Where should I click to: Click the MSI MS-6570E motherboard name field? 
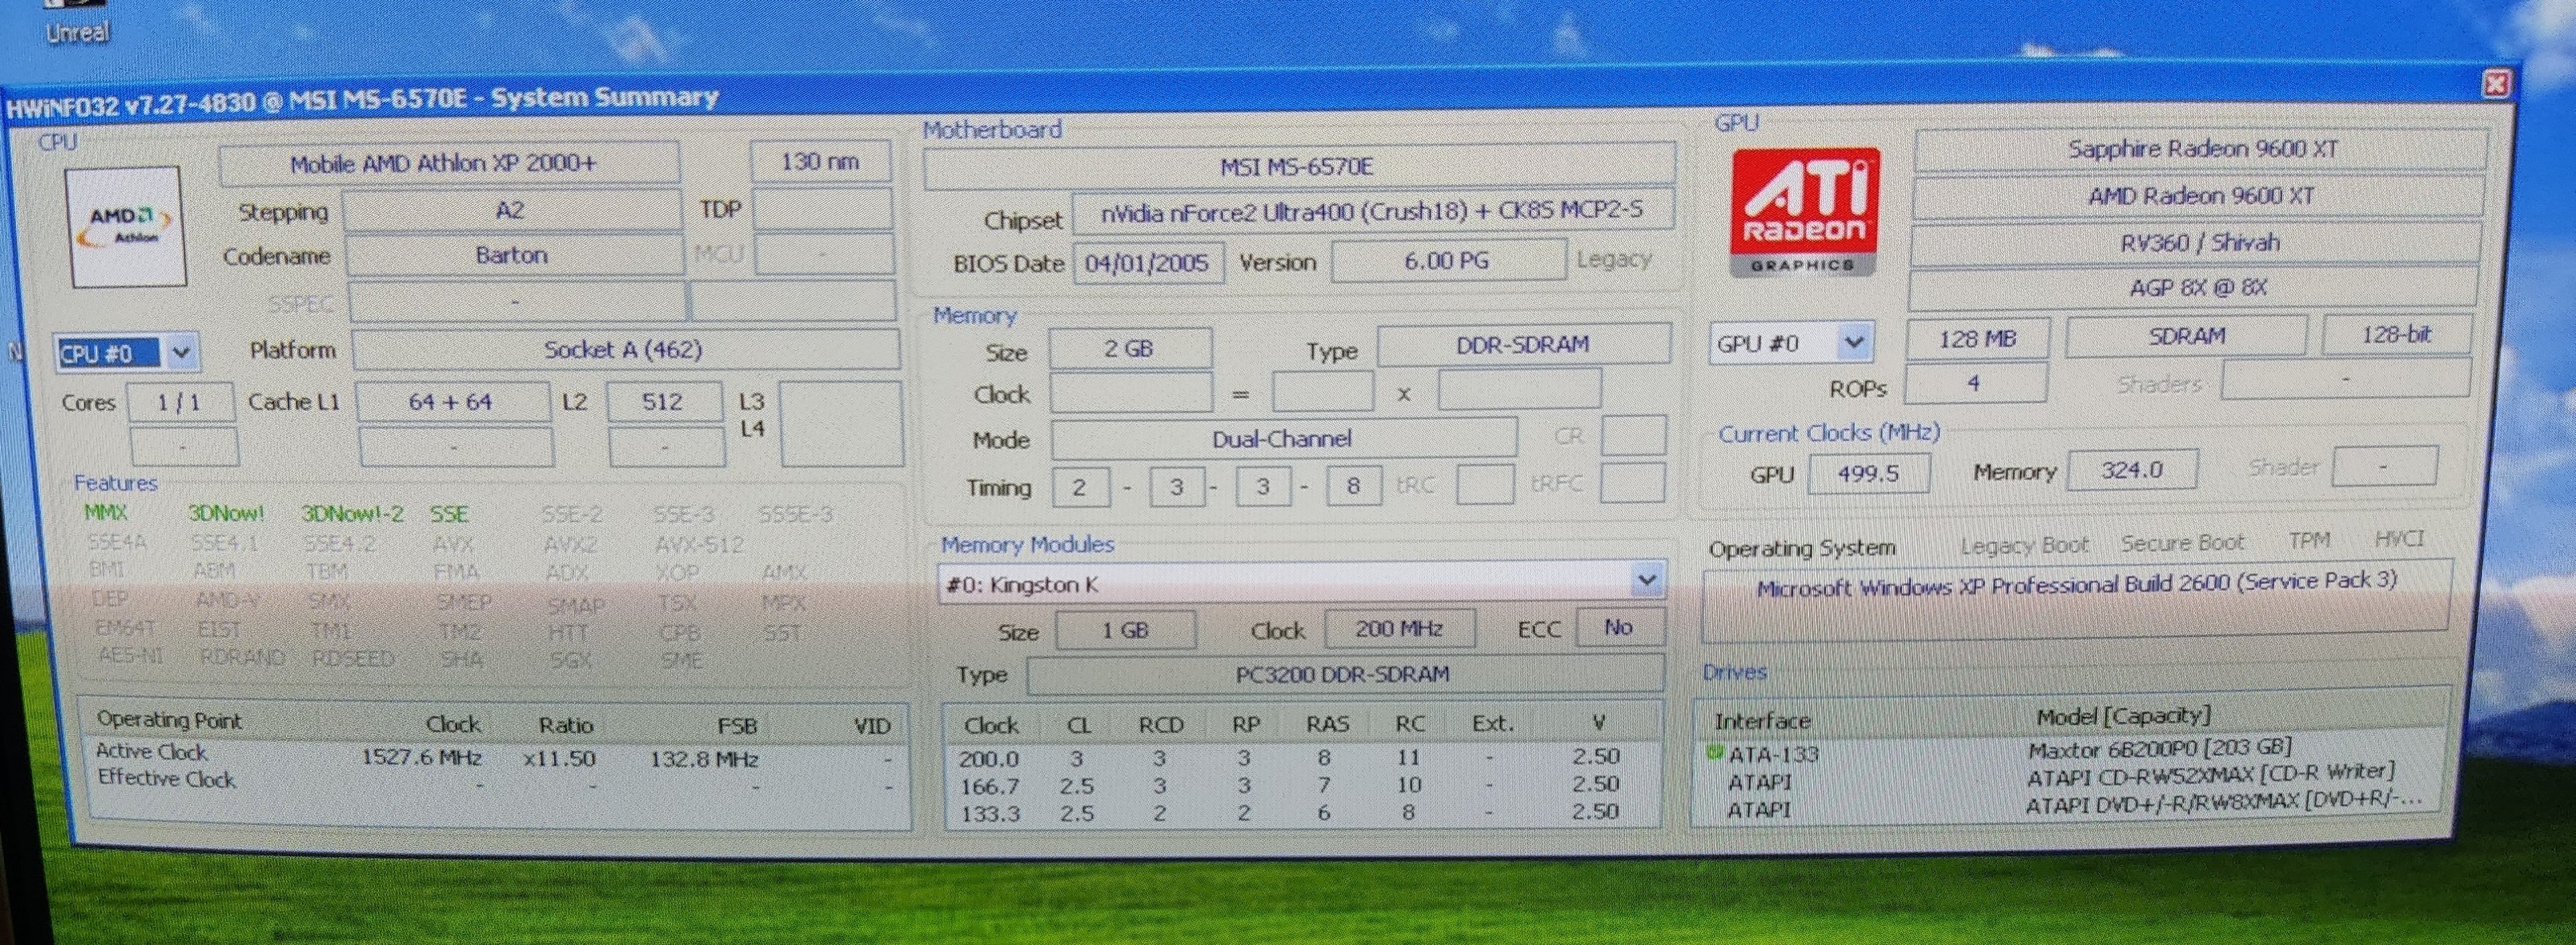(x=1296, y=167)
